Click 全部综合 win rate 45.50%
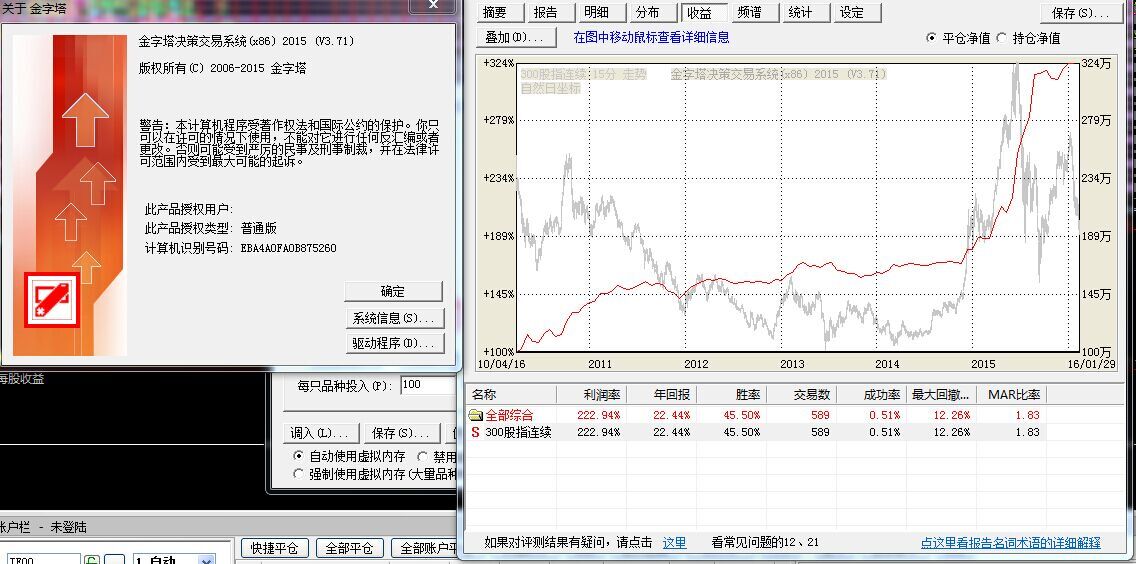The height and width of the screenshot is (564, 1136). coord(741,415)
